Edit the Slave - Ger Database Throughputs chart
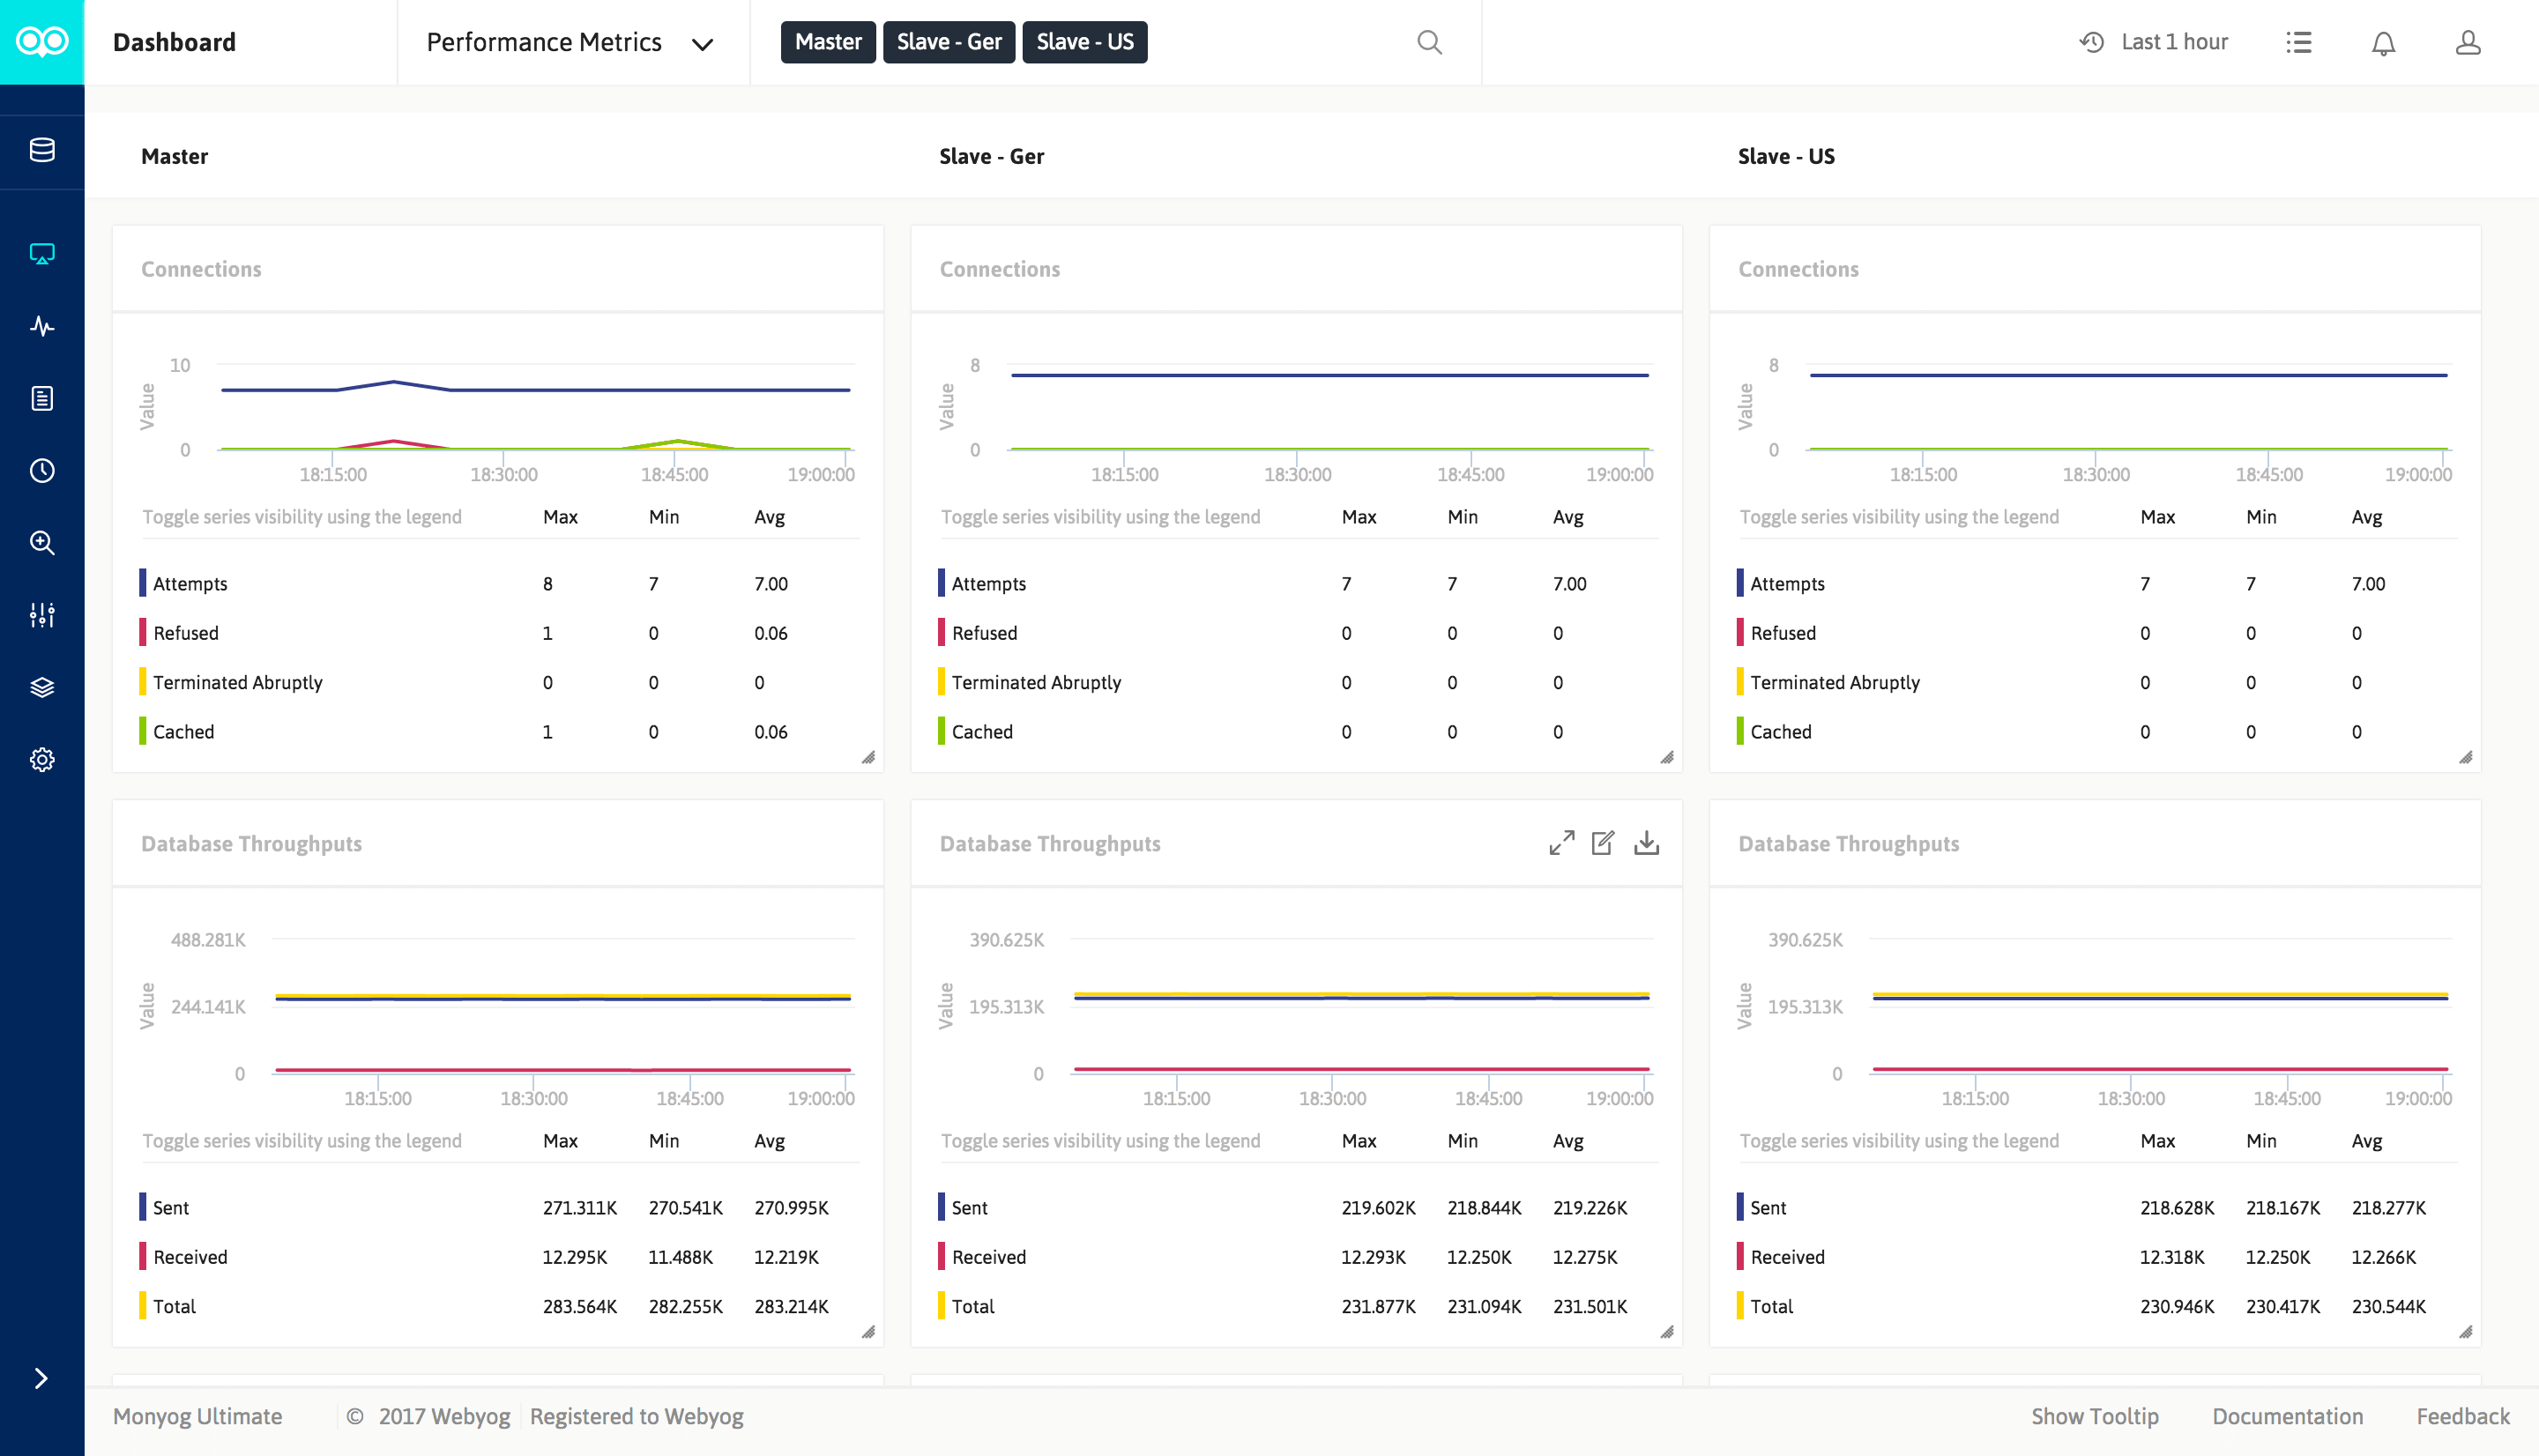 tap(1603, 843)
